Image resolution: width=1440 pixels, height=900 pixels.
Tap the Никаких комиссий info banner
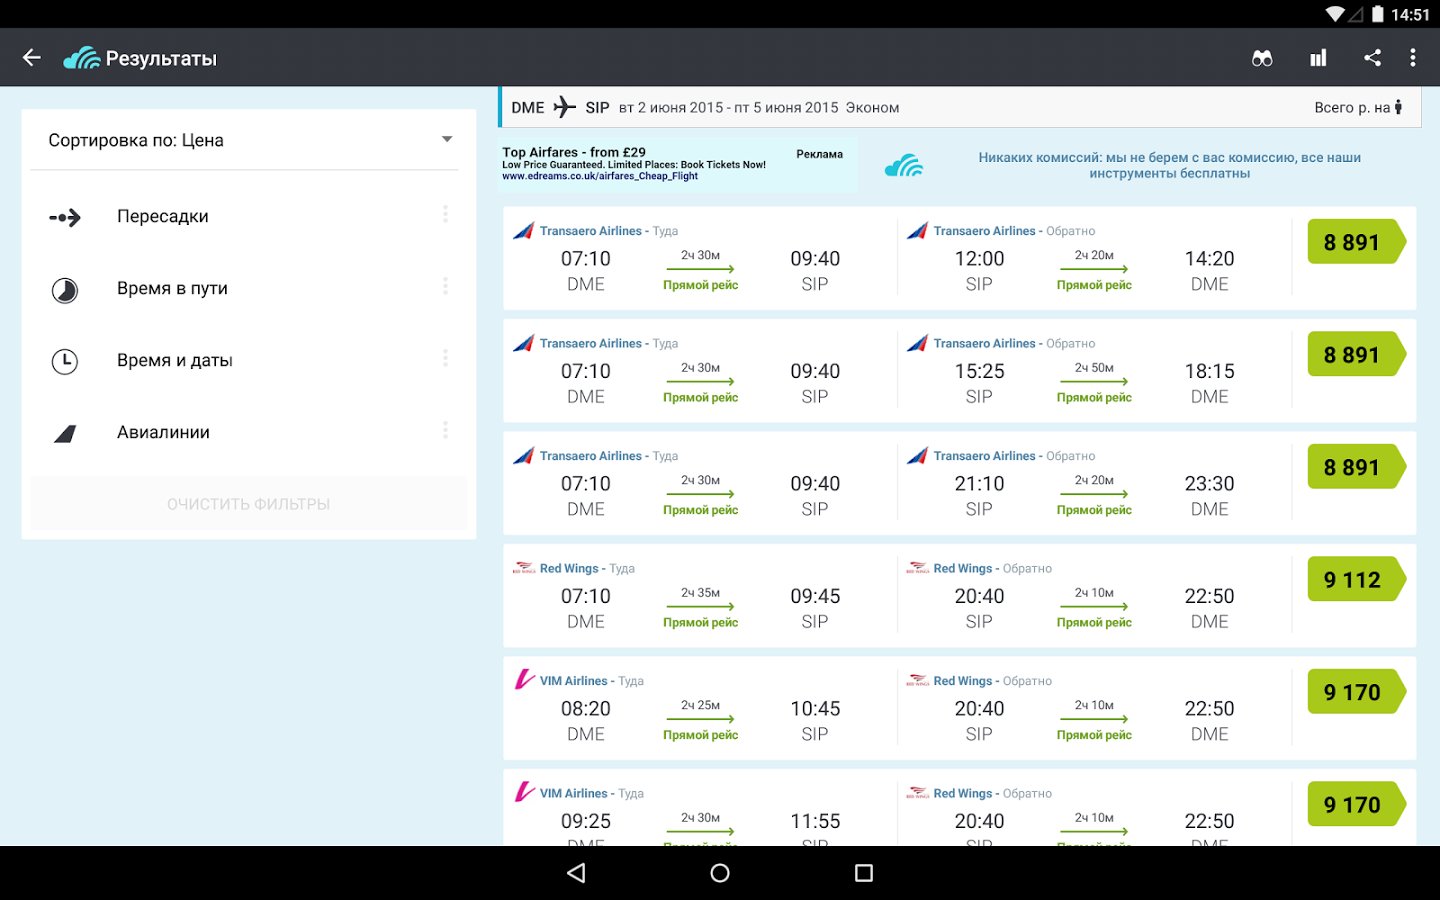pyautogui.click(x=1169, y=165)
